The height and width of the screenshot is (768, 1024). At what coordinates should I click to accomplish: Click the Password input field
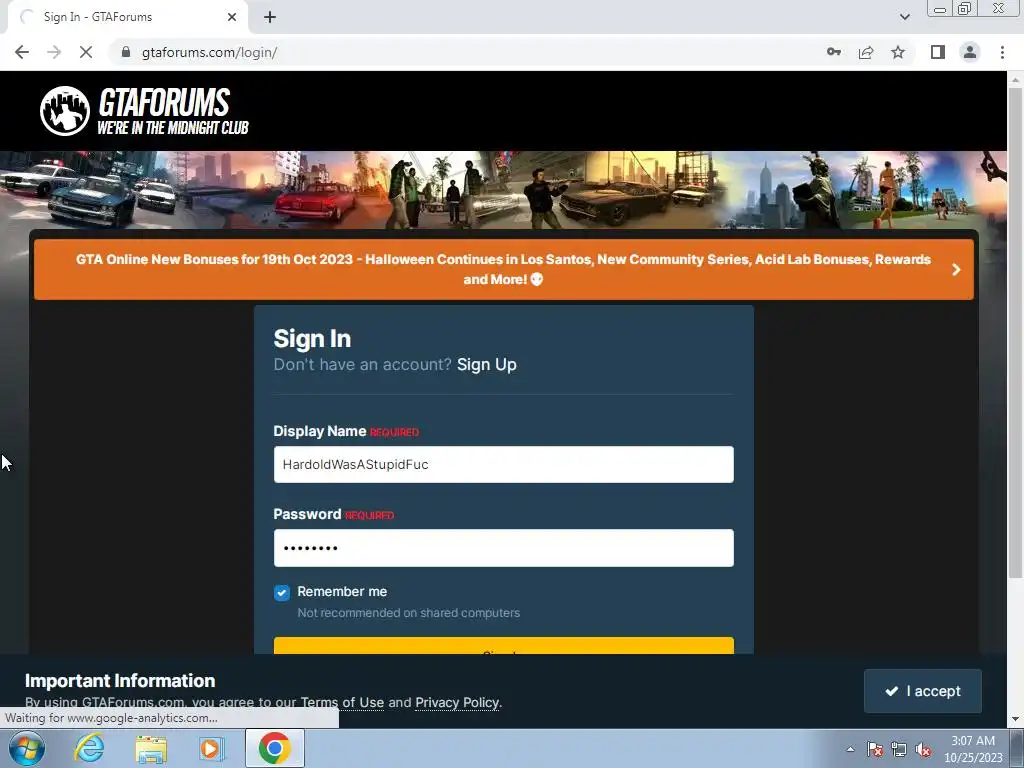tap(504, 547)
